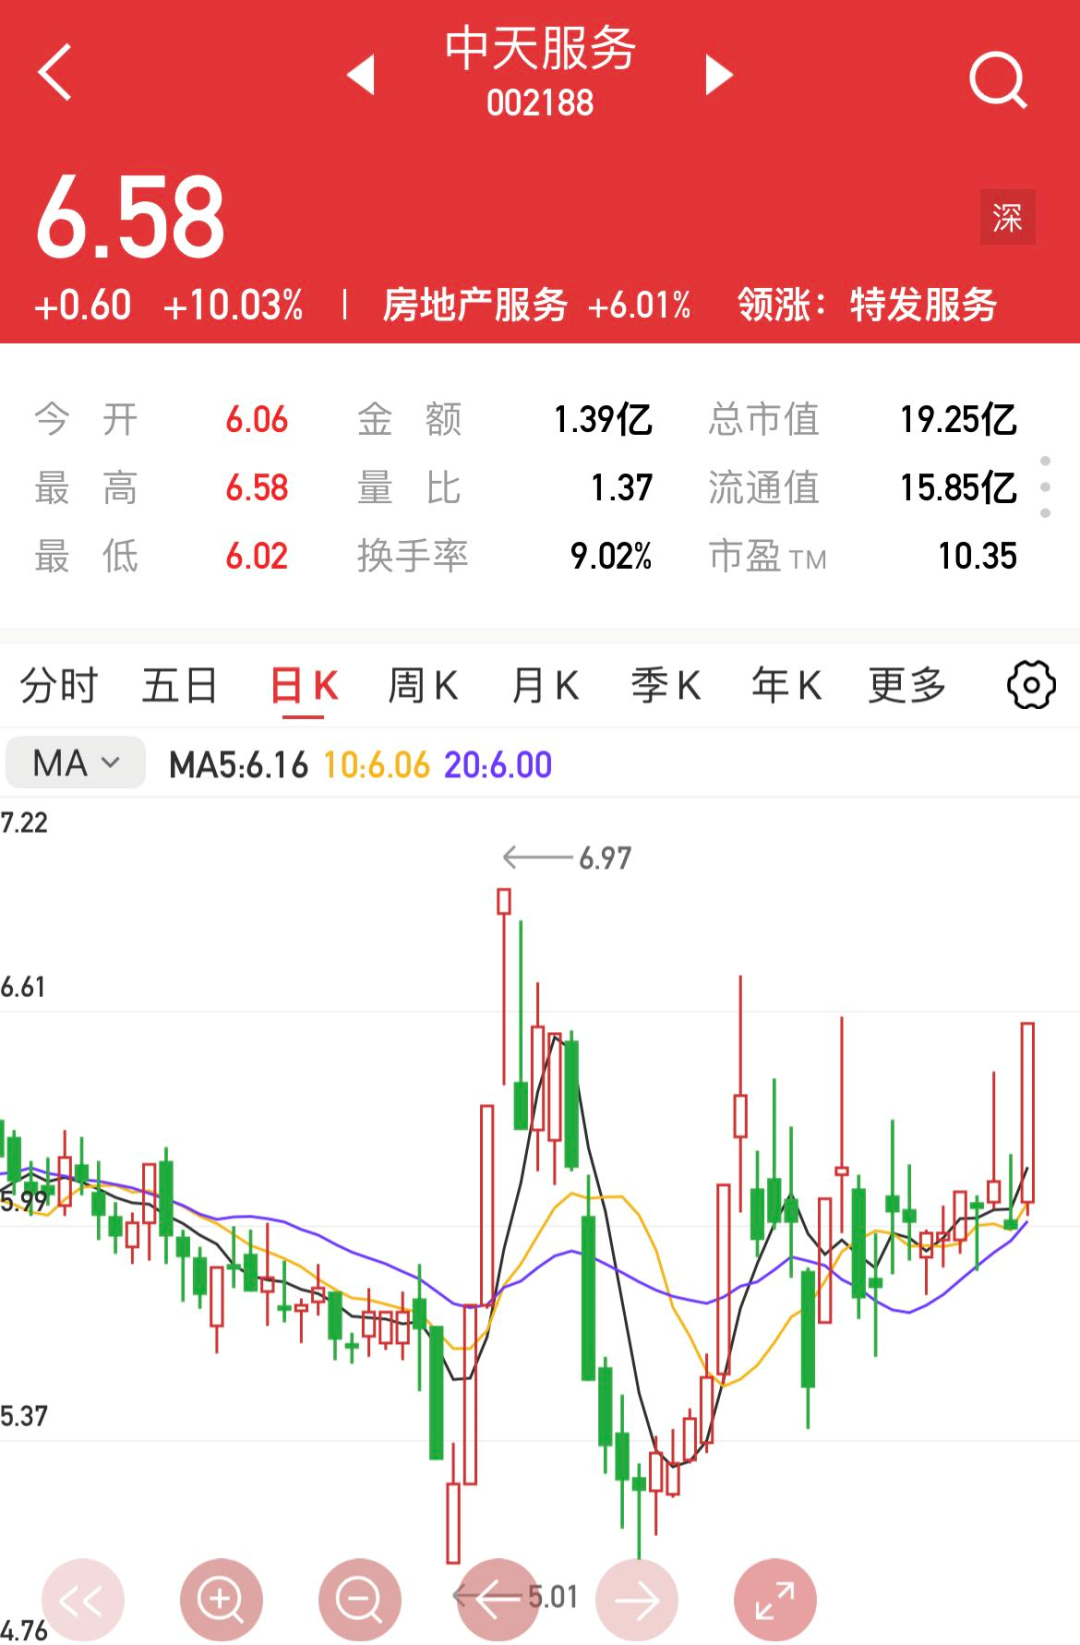This screenshot has width=1080, height=1645.
Task: Open 房地产服务 sector link
Action: [476, 305]
